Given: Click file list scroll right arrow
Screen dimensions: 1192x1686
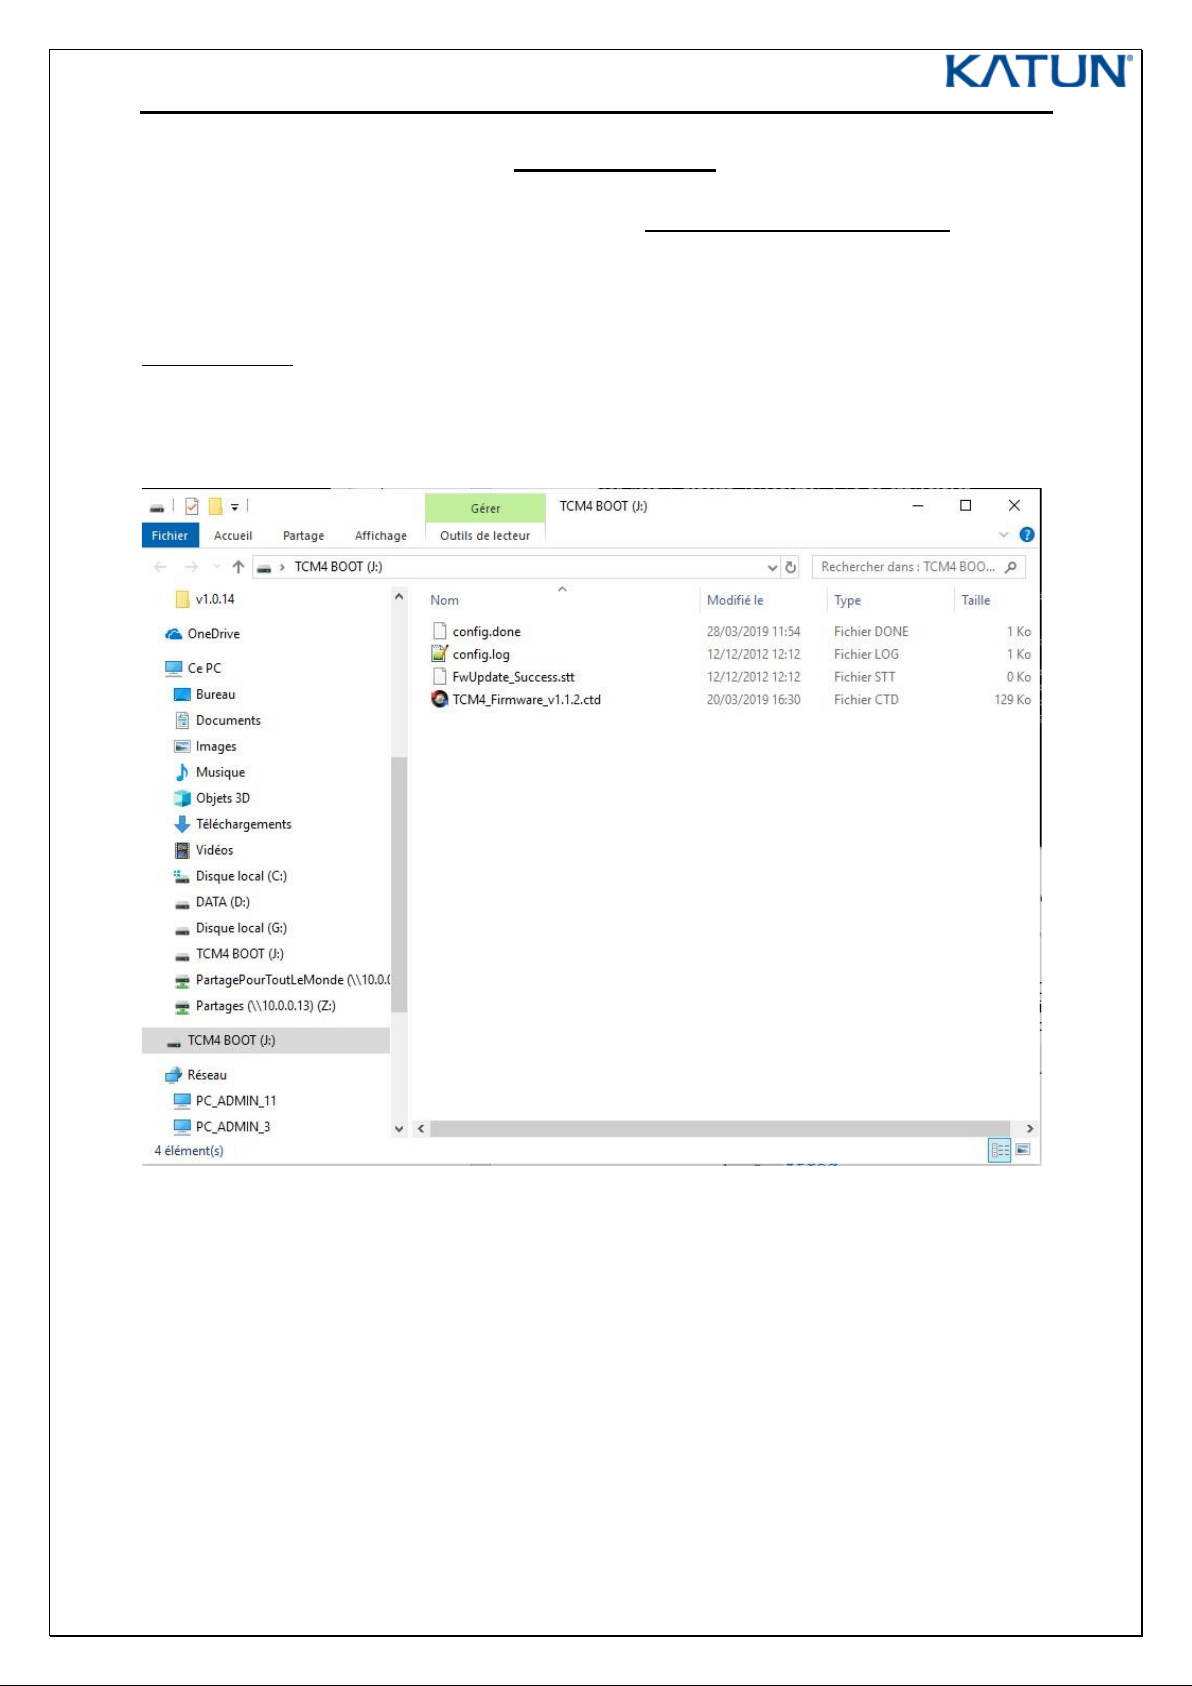Looking at the screenshot, I should coord(1029,1129).
